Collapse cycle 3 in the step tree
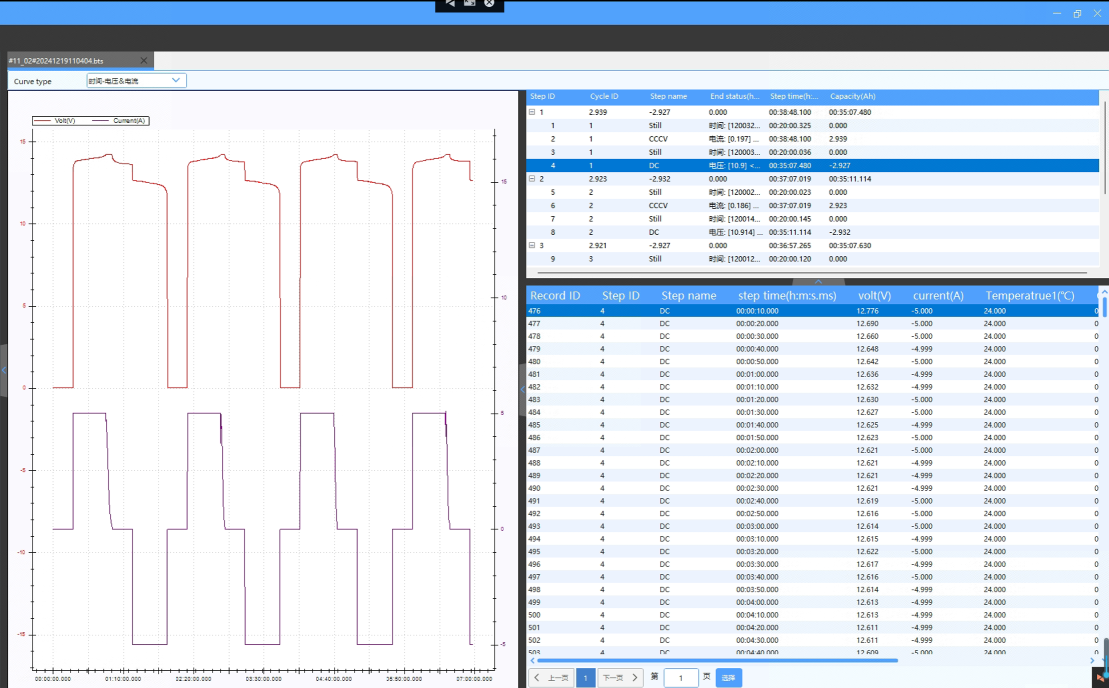 pos(532,245)
